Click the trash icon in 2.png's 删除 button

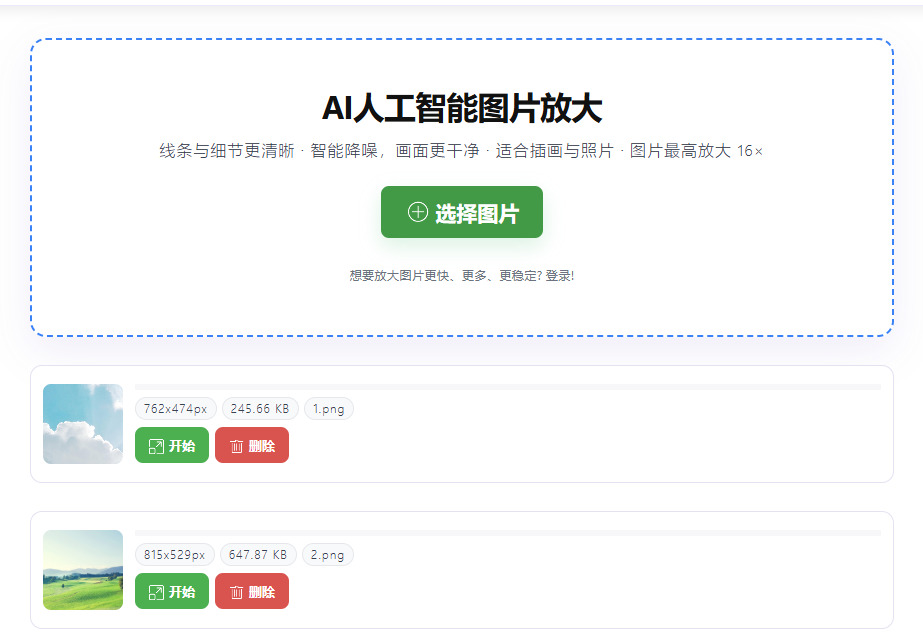[x=237, y=592]
